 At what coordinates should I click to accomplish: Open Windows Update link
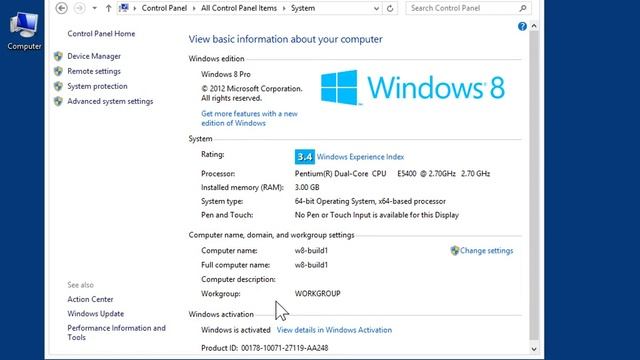tap(96, 314)
